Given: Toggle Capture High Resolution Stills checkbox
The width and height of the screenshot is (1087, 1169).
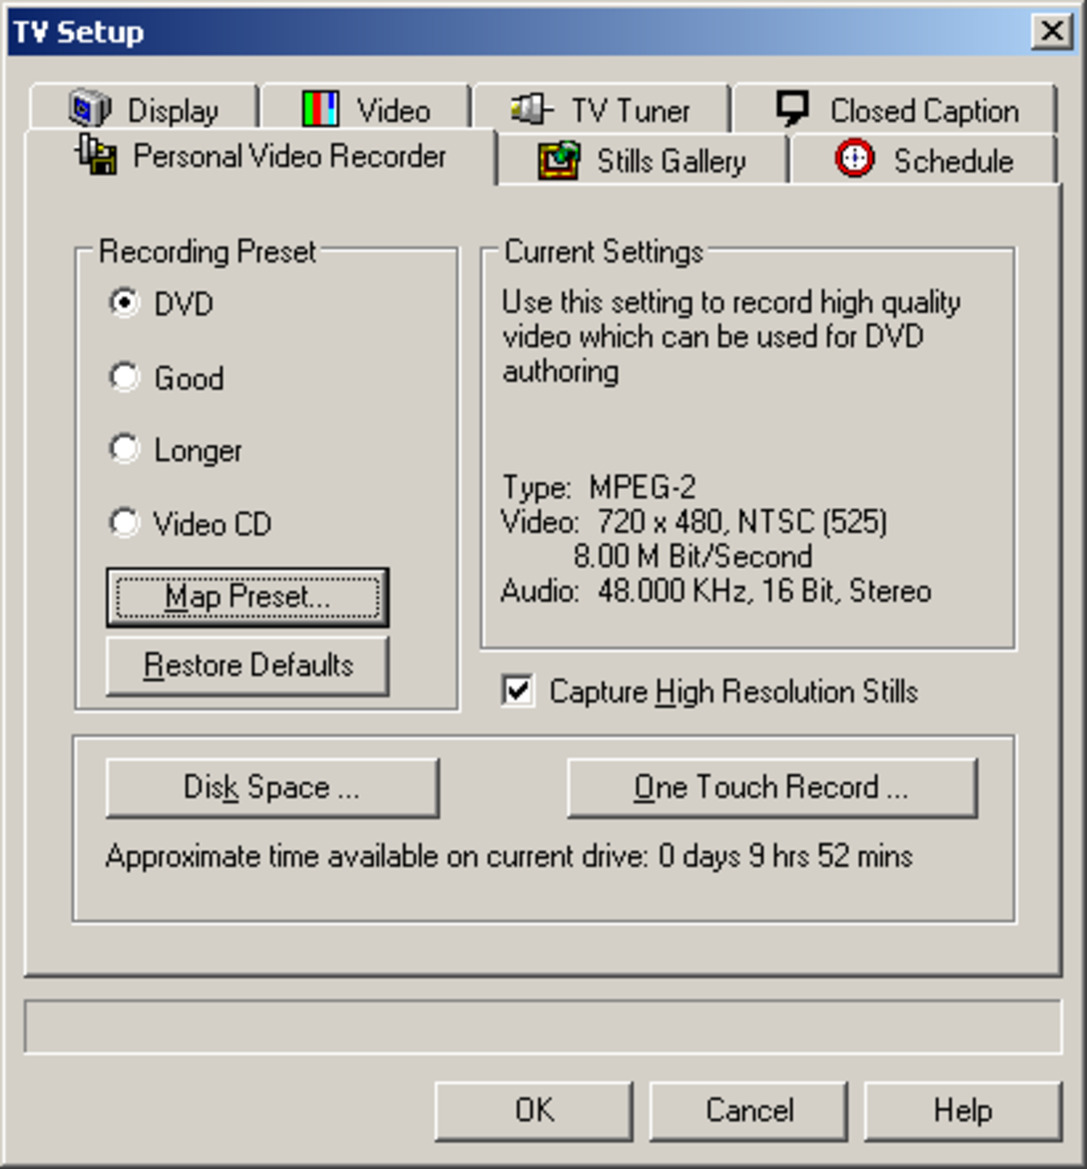Looking at the screenshot, I should 518,690.
